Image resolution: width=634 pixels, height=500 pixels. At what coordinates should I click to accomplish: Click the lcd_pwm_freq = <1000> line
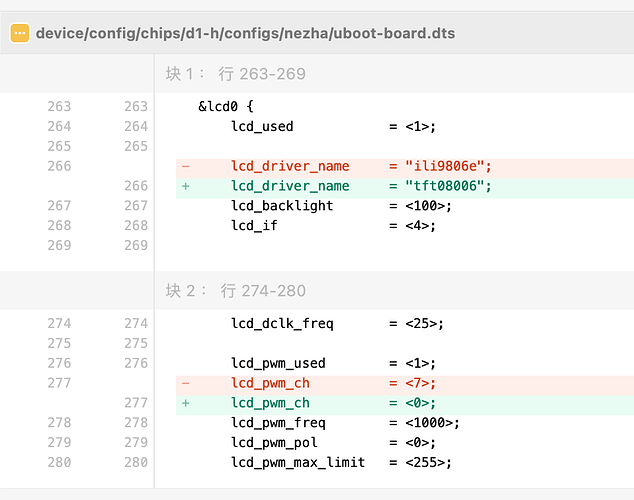click(x=345, y=423)
